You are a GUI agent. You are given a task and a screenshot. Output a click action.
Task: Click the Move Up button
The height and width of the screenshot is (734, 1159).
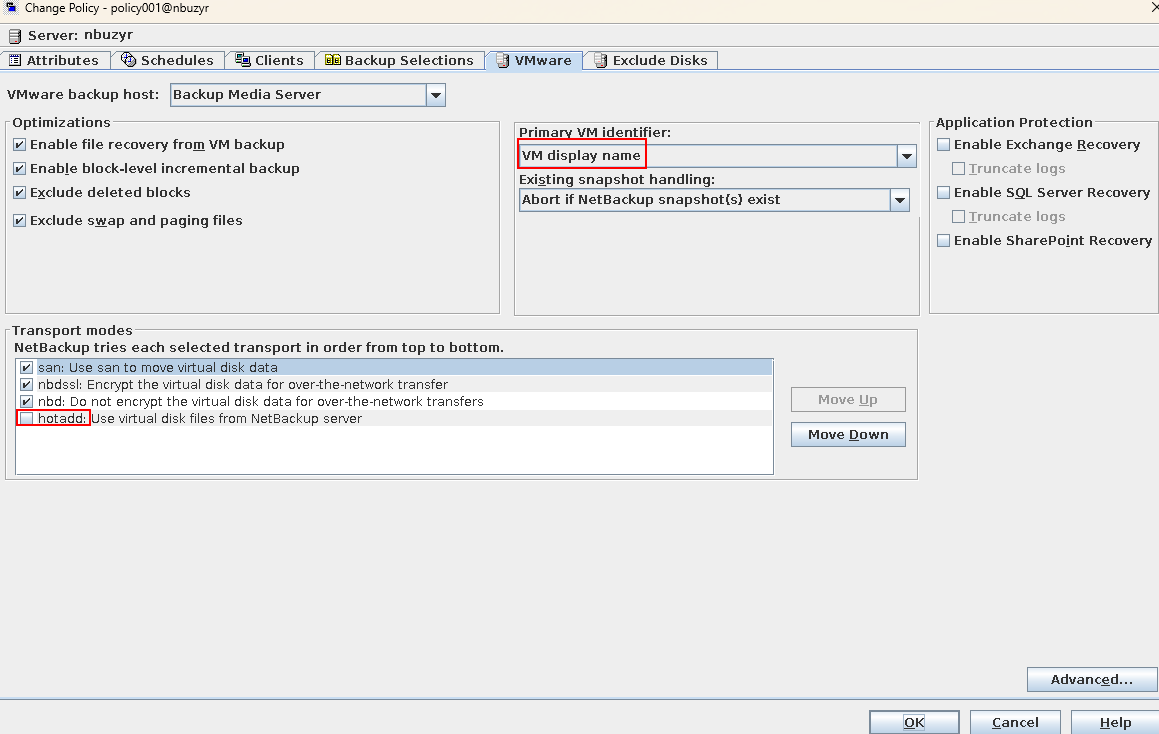pos(848,399)
